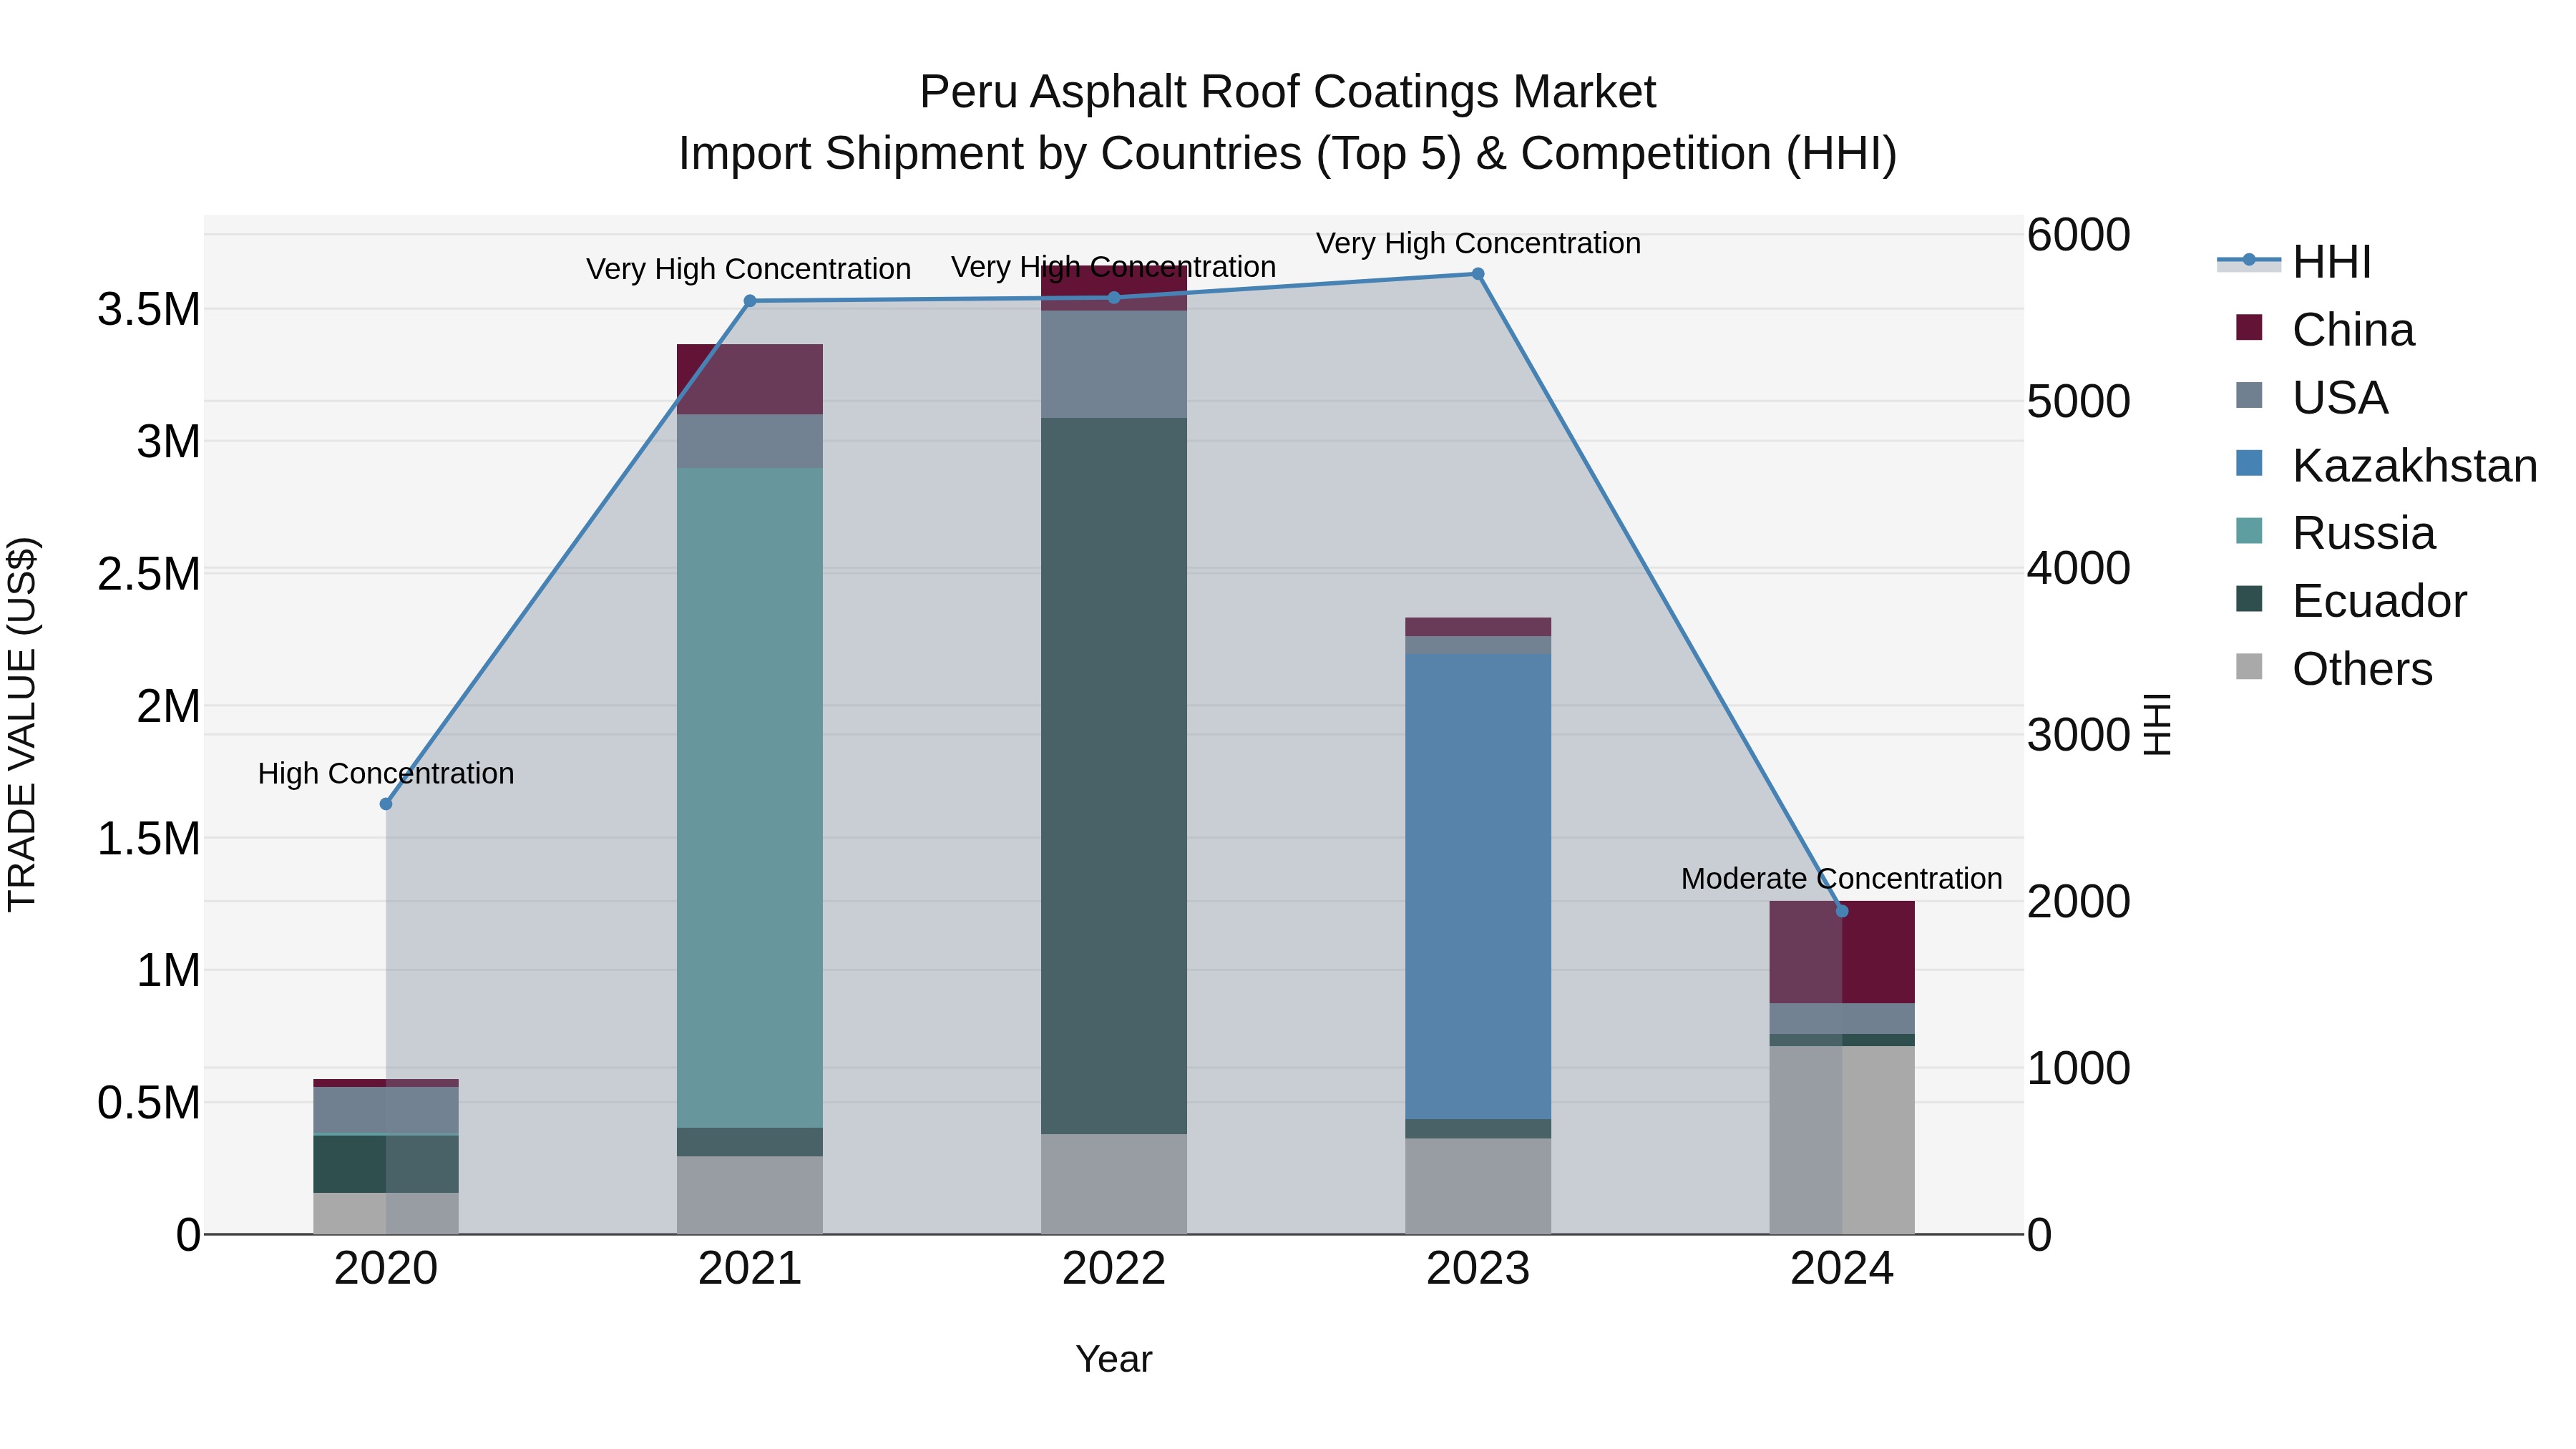
Task: Toggle the Russia legend entry
Action: [x=2336, y=532]
